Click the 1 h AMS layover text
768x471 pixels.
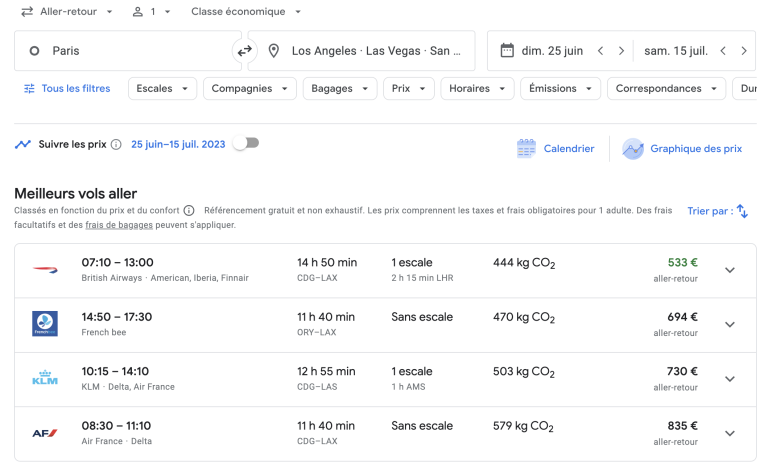[408, 387]
